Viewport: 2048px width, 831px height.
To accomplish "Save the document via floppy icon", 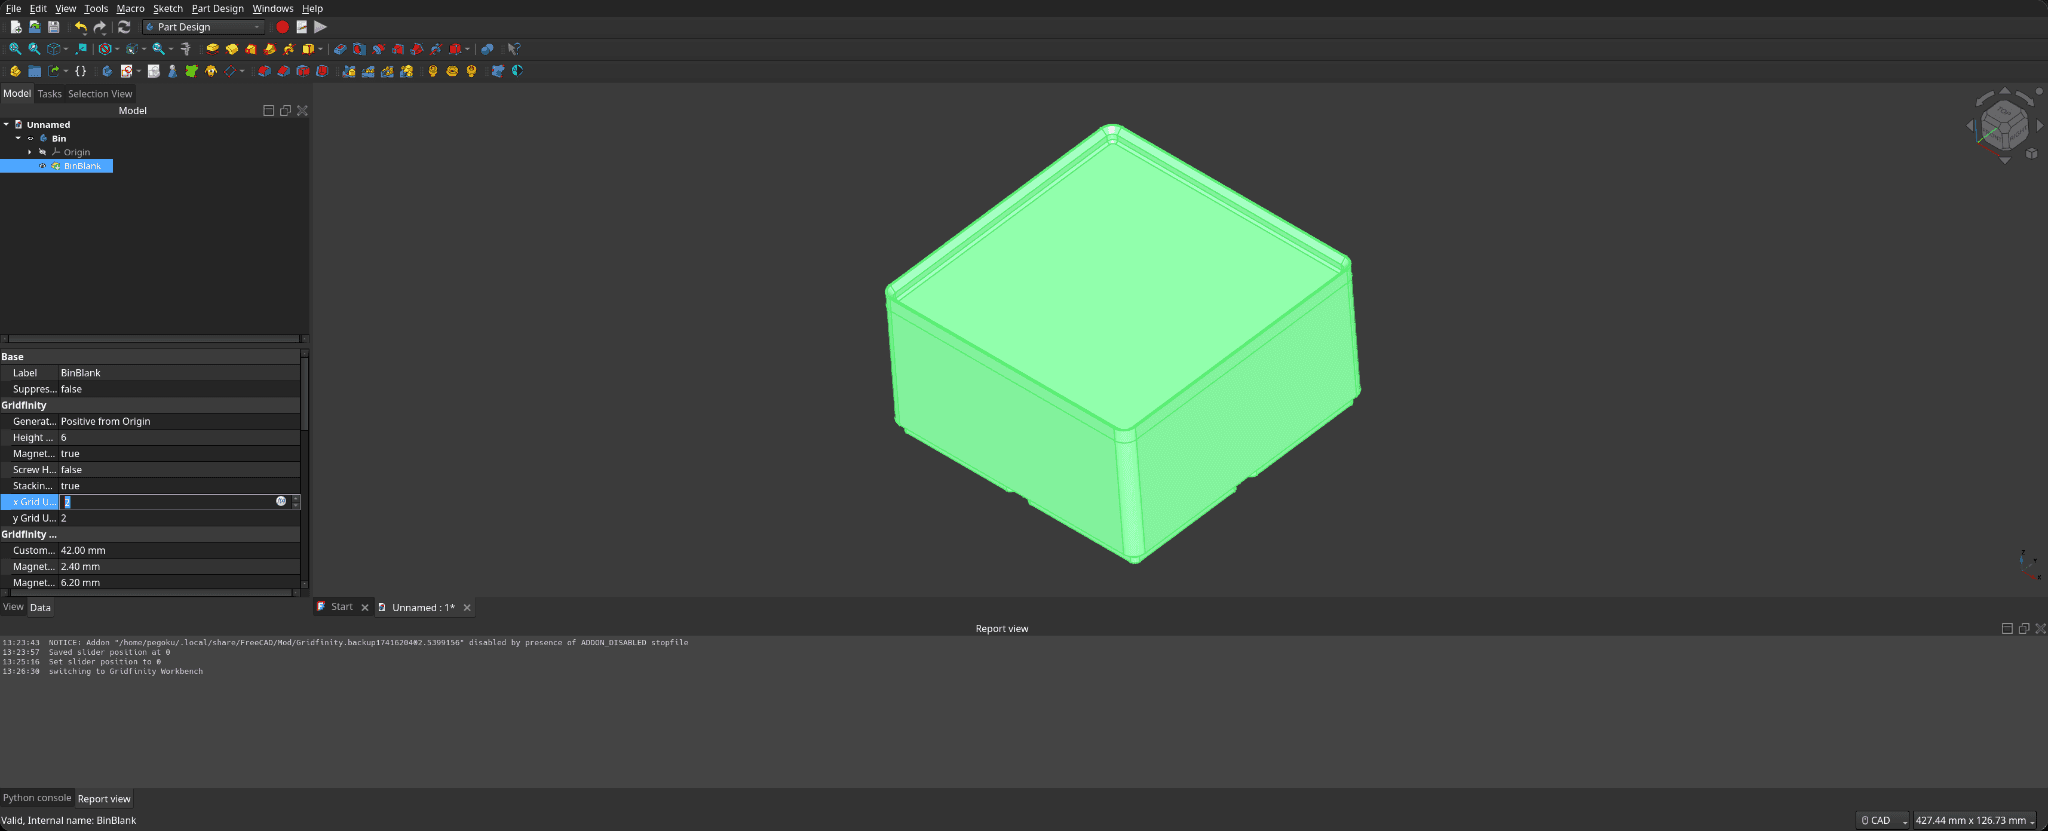I will click(x=54, y=27).
